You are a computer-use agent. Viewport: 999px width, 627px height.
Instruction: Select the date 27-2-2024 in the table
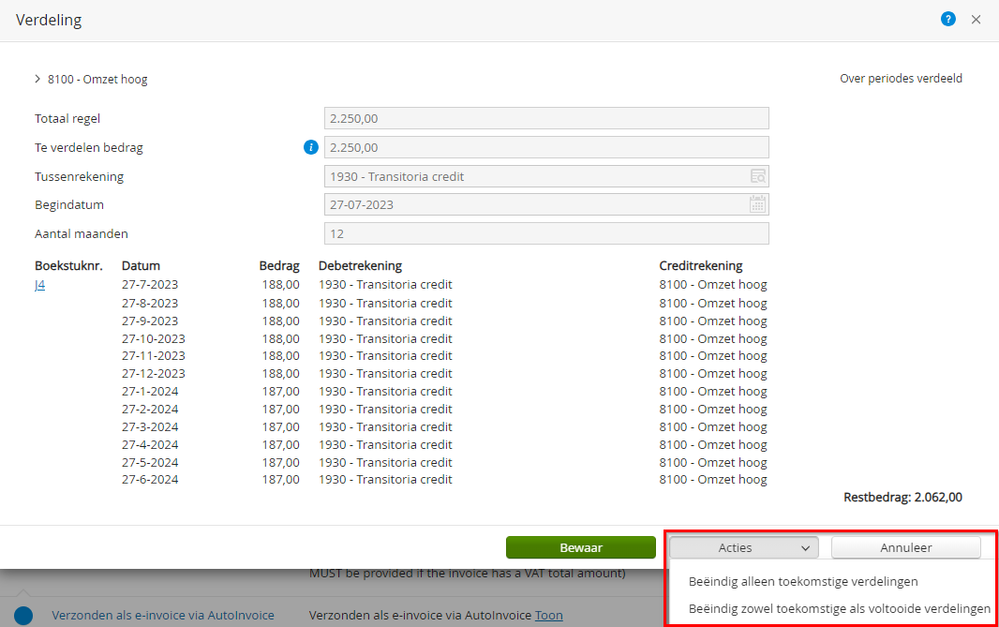(150, 409)
